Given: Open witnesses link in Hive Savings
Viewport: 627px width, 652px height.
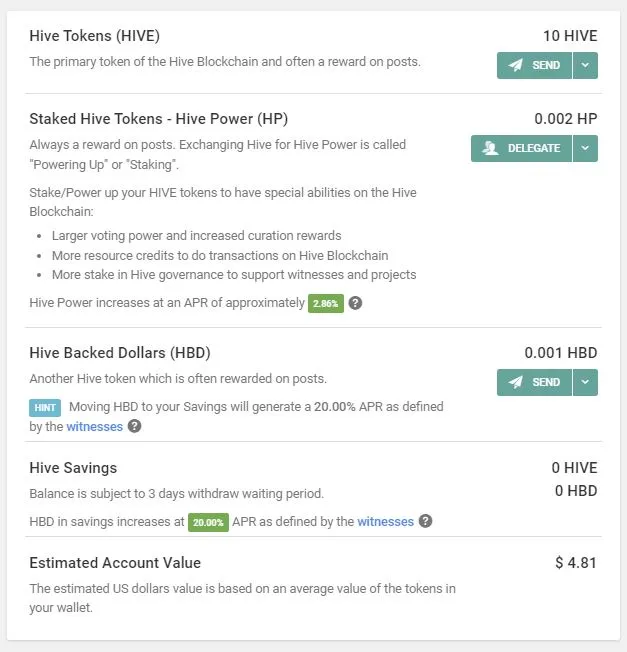Looking at the screenshot, I should click(385, 521).
